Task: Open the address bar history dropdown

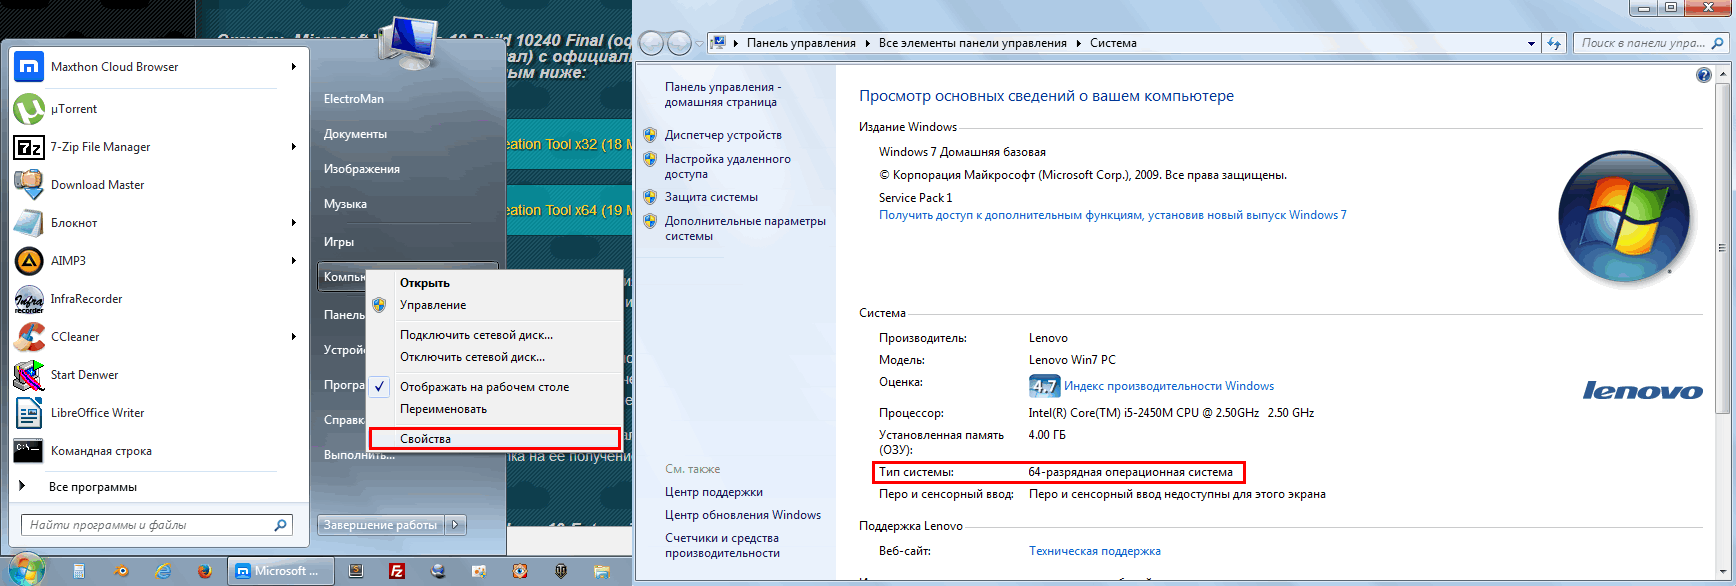Action: coord(1531,43)
